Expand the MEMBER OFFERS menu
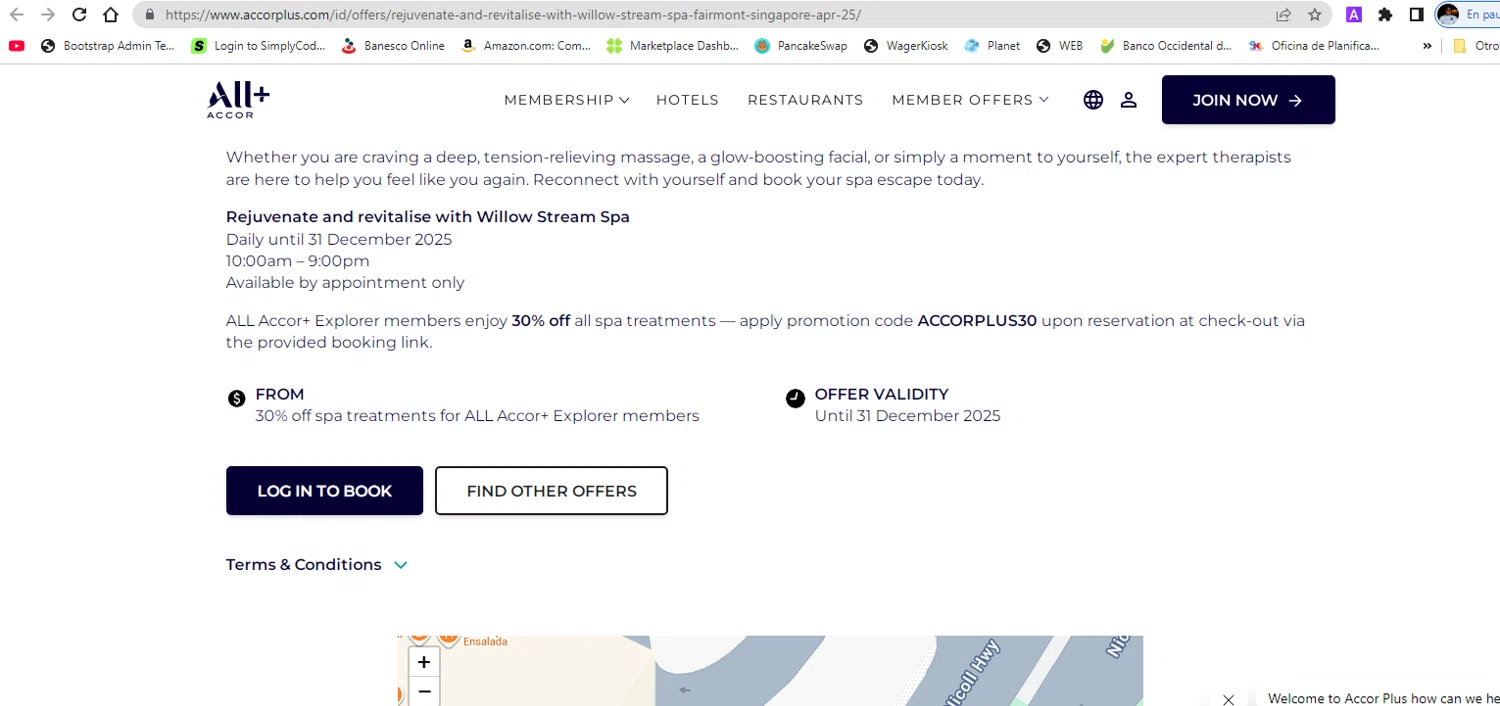This screenshot has height=706, width=1500. click(x=970, y=100)
